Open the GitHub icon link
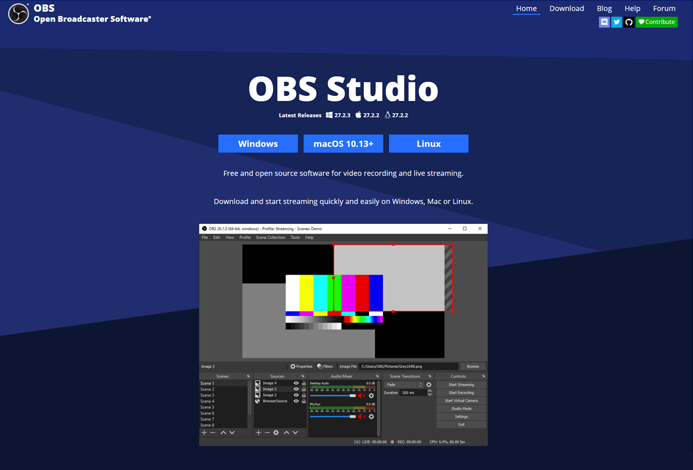Screen dimensions: 693x470 click(629, 22)
